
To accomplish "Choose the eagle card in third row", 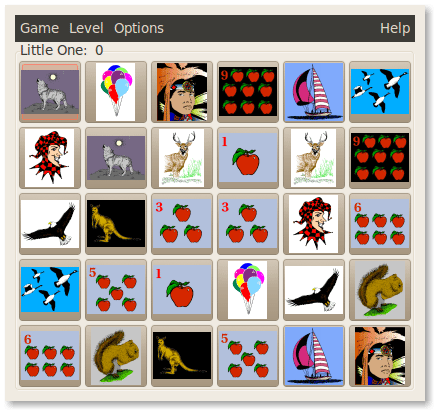I will (50, 224).
